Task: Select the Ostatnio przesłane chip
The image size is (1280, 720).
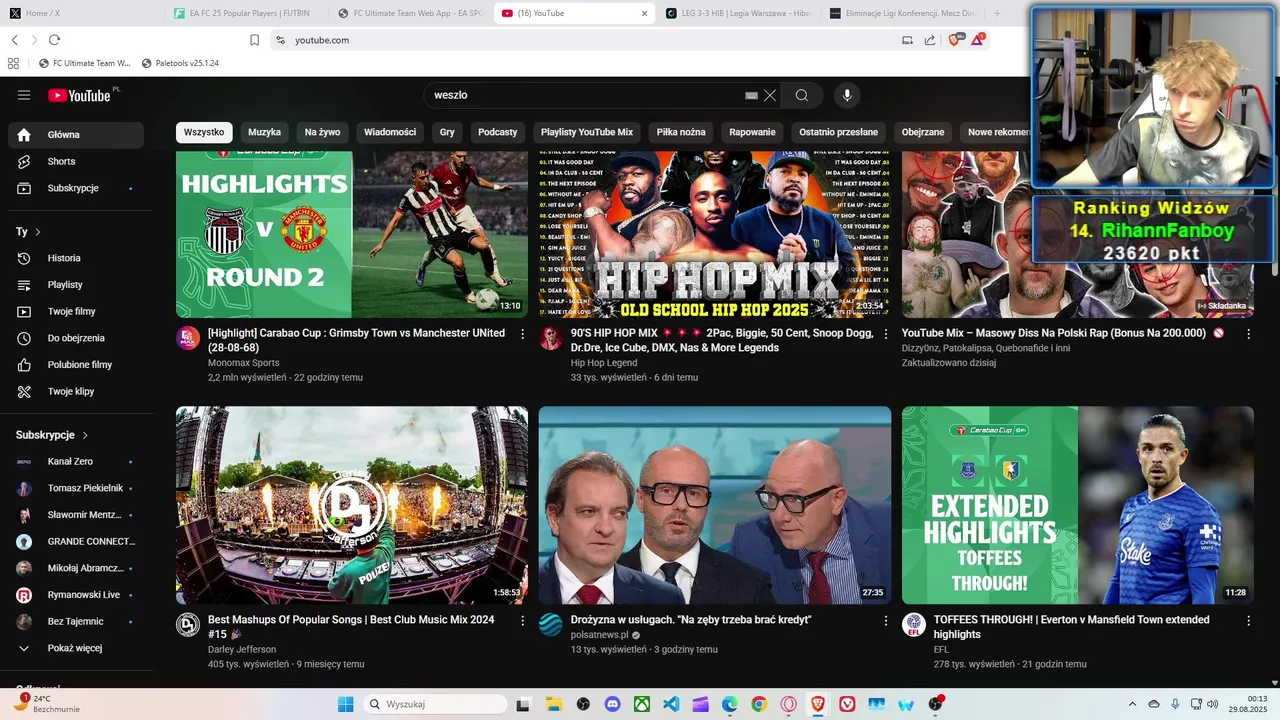Action: click(x=838, y=132)
